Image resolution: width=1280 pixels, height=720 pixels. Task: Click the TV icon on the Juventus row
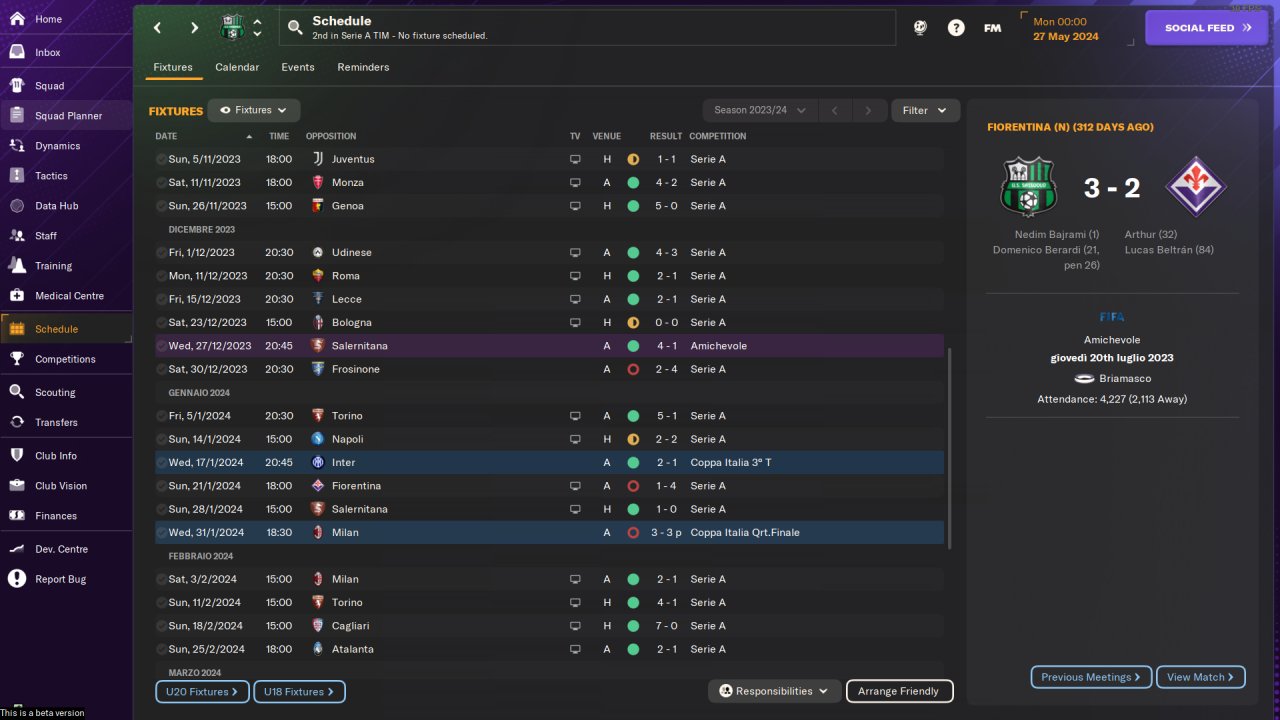tap(575, 159)
